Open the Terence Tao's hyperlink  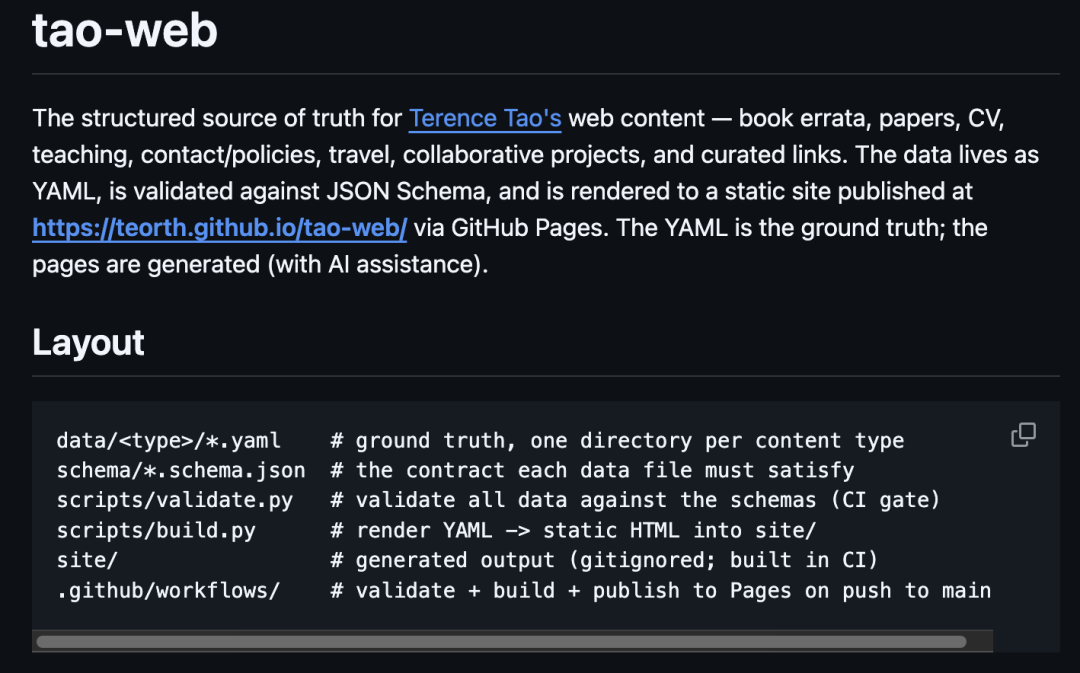(485, 118)
